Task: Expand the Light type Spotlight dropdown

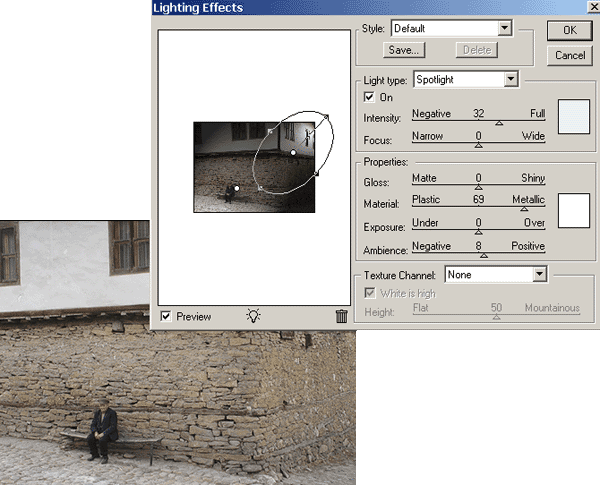Action: coord(466,79)
